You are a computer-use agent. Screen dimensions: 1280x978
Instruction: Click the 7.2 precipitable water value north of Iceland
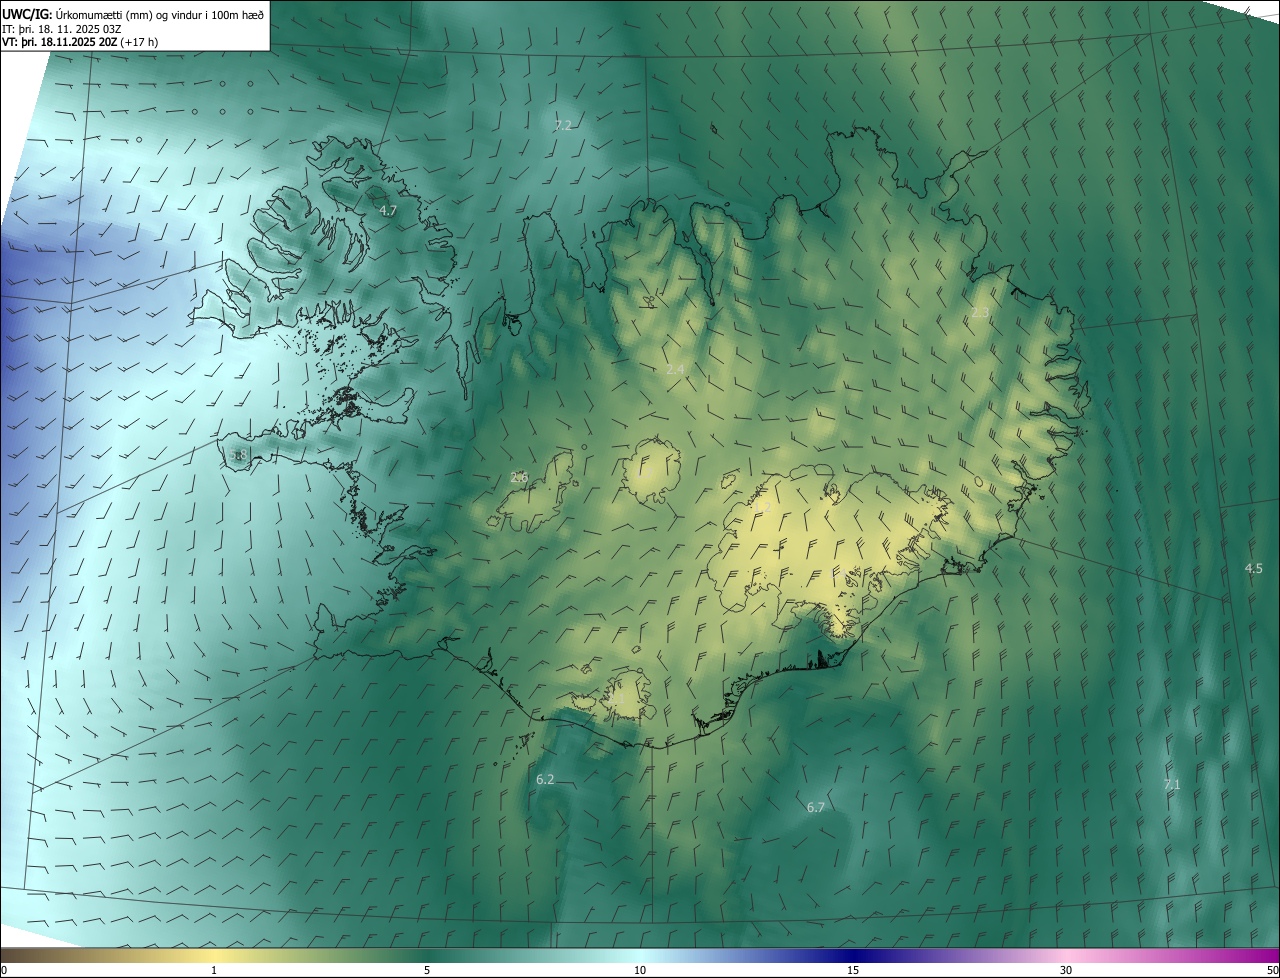tap(563, 126)
